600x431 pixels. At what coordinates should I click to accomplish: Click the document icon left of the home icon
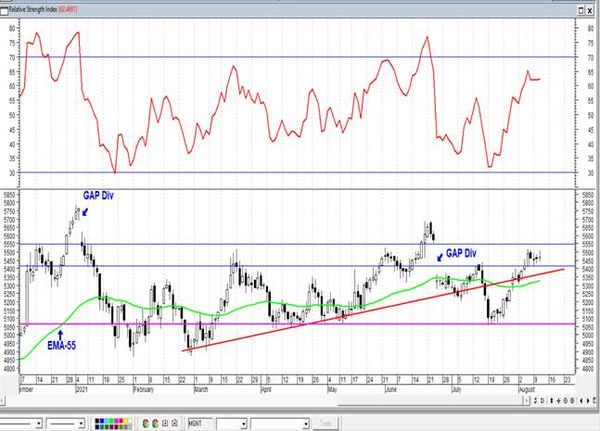coord(165,423)
